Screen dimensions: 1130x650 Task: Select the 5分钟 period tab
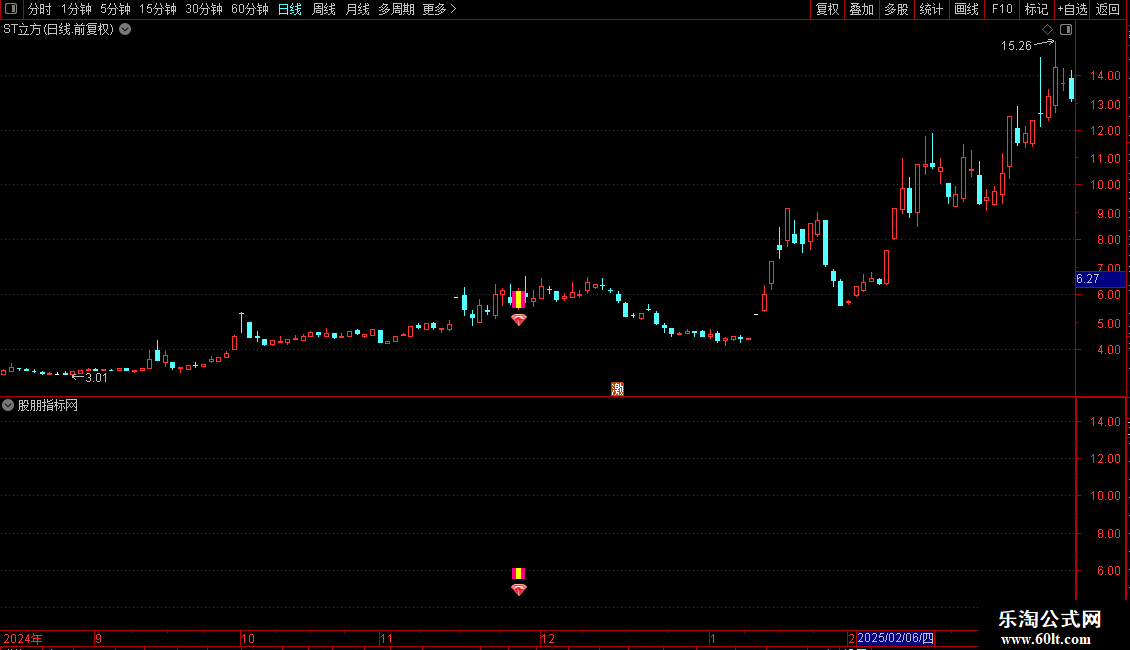115,9
